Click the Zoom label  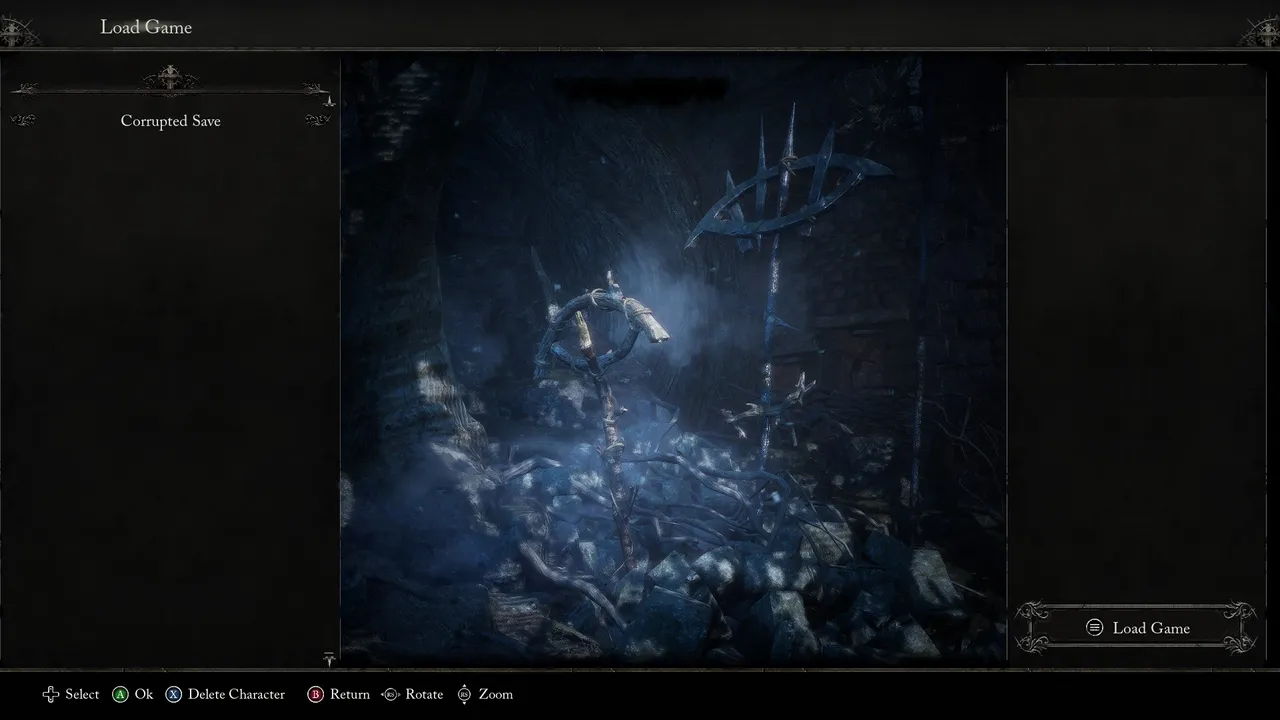point(496,694)
